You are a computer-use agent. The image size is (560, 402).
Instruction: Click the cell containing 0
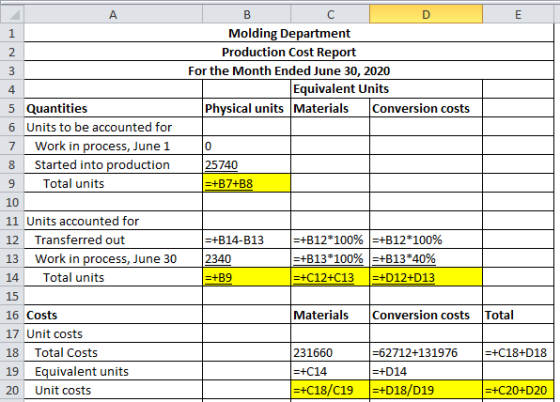[246, 146]
